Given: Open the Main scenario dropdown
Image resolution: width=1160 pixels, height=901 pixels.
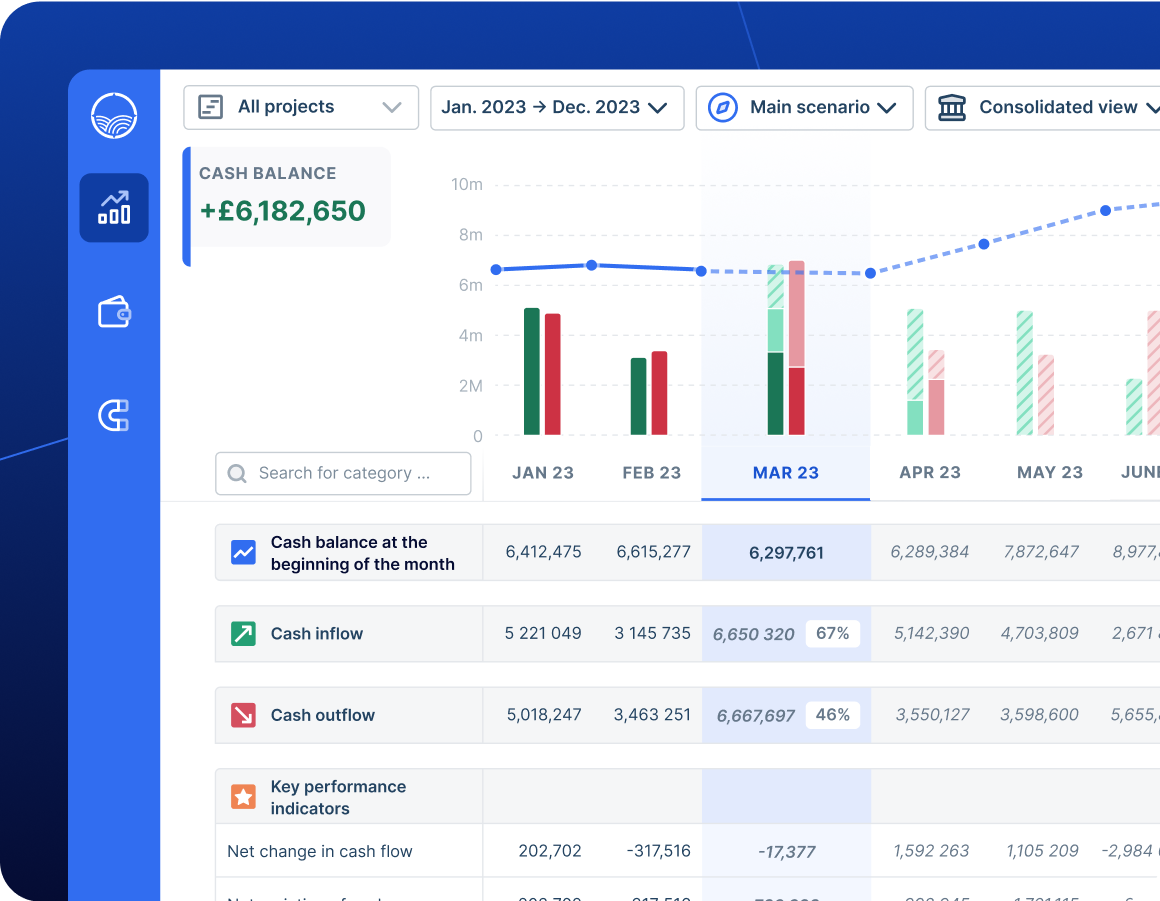Looking at the screenshot, I should tap(804, 107).
